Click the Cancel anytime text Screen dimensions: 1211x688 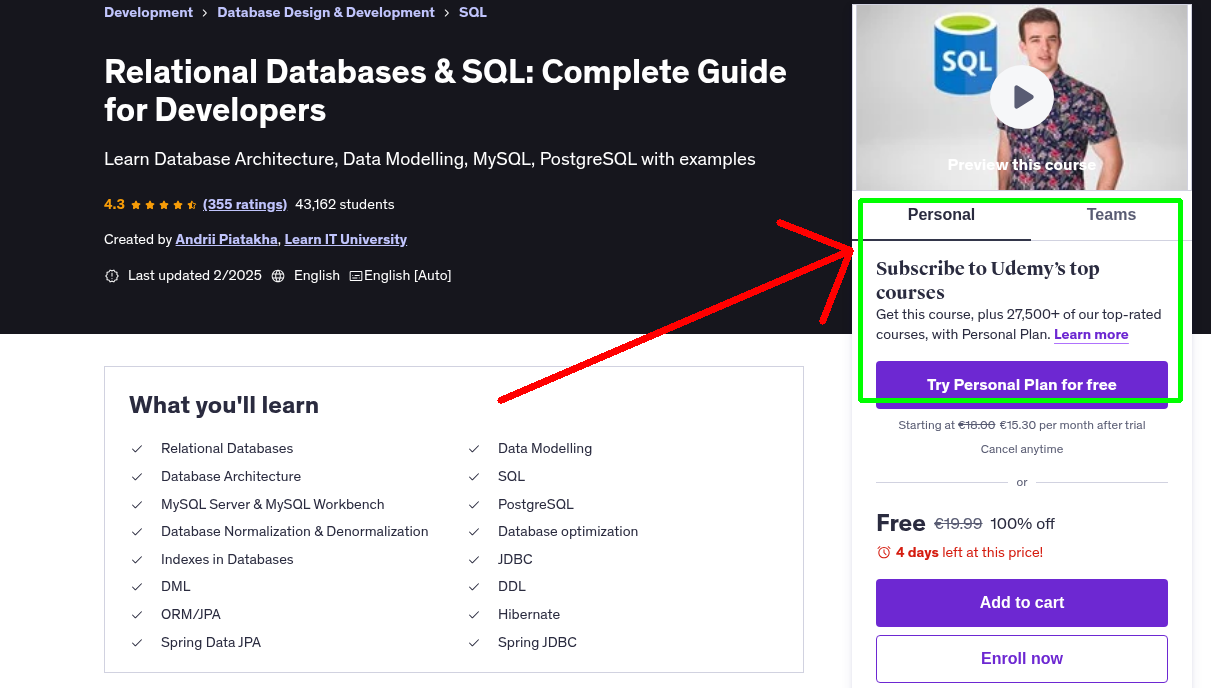click(x=1022, y=449)
